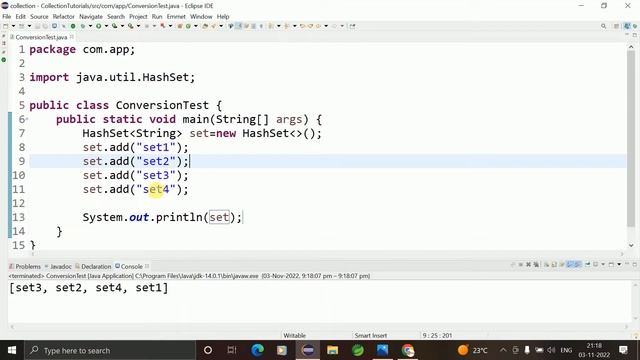
Task: Toggle Mark Occurrences highlighted toolbar button
Action: (239, 26)
